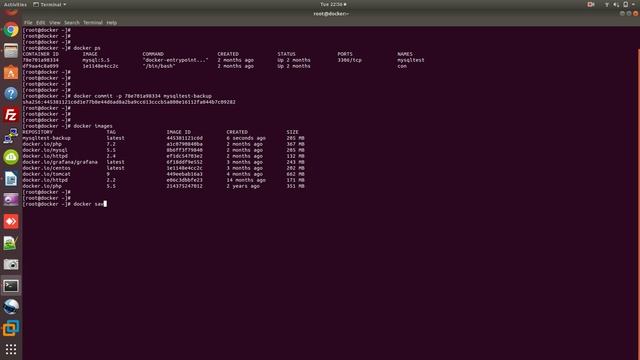The image size is (640, 360).
Task: Open the green image editor dock icon
Action: click(11, 243)
